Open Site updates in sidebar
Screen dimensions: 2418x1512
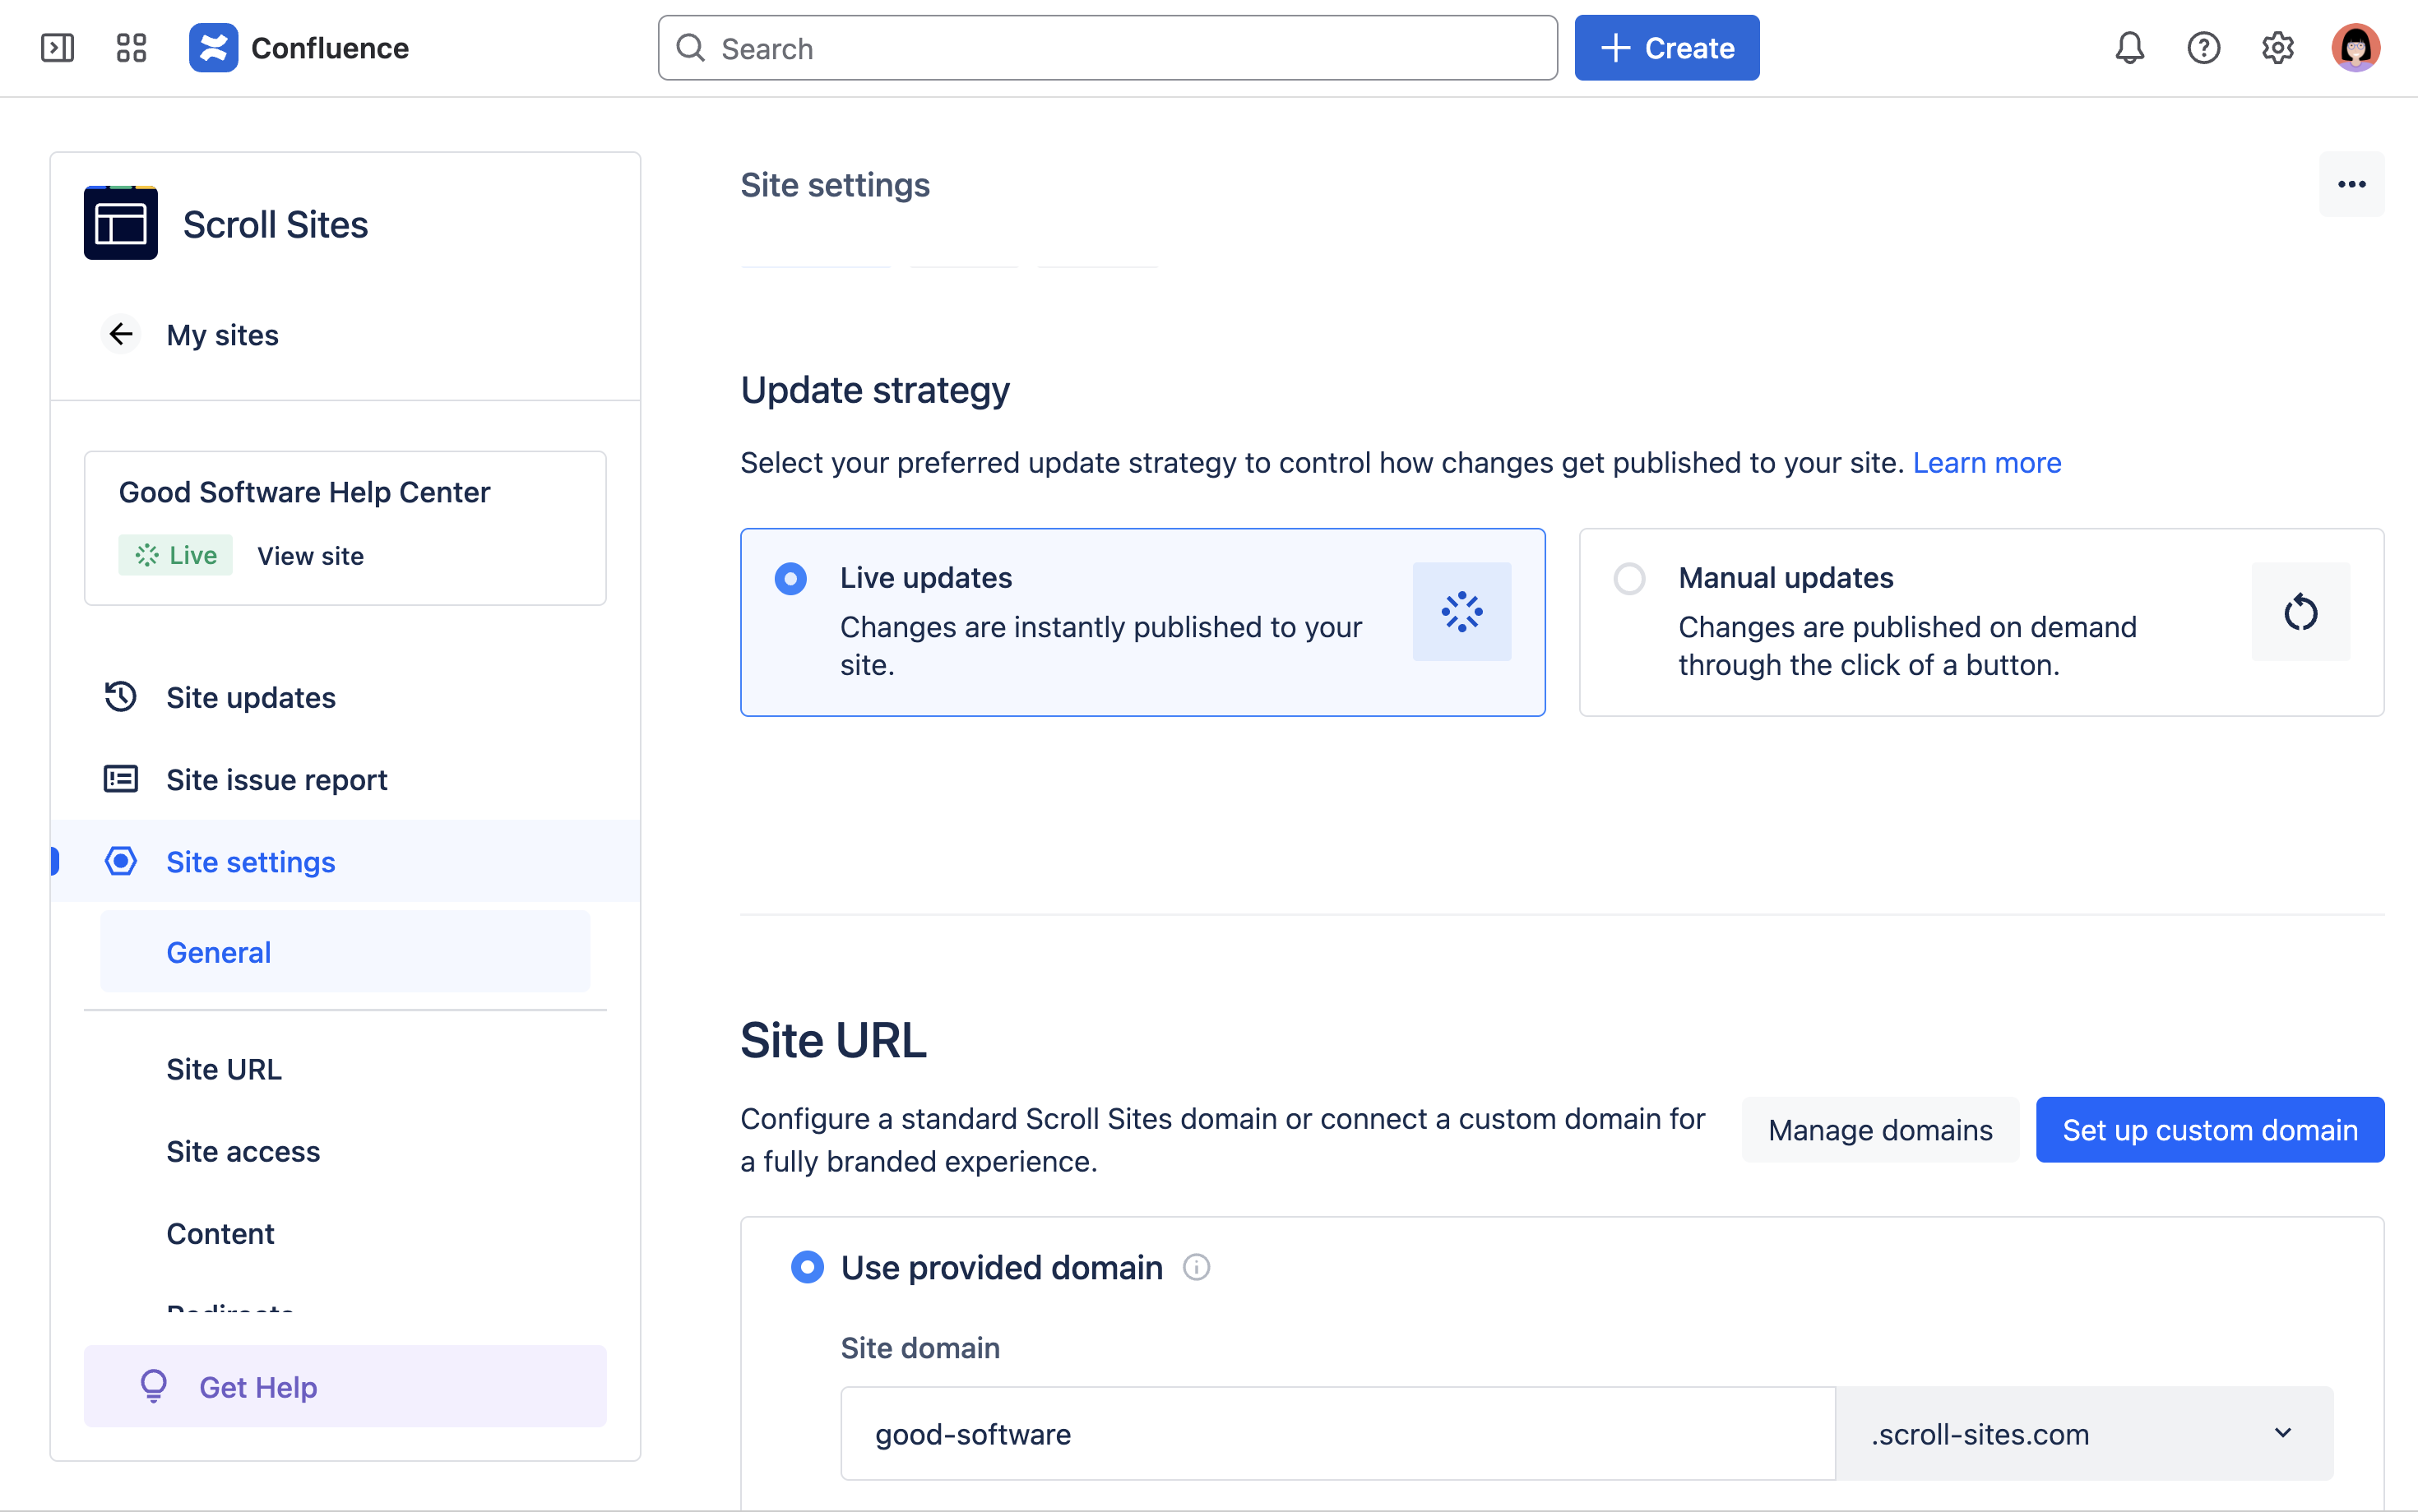click(250, 697)
